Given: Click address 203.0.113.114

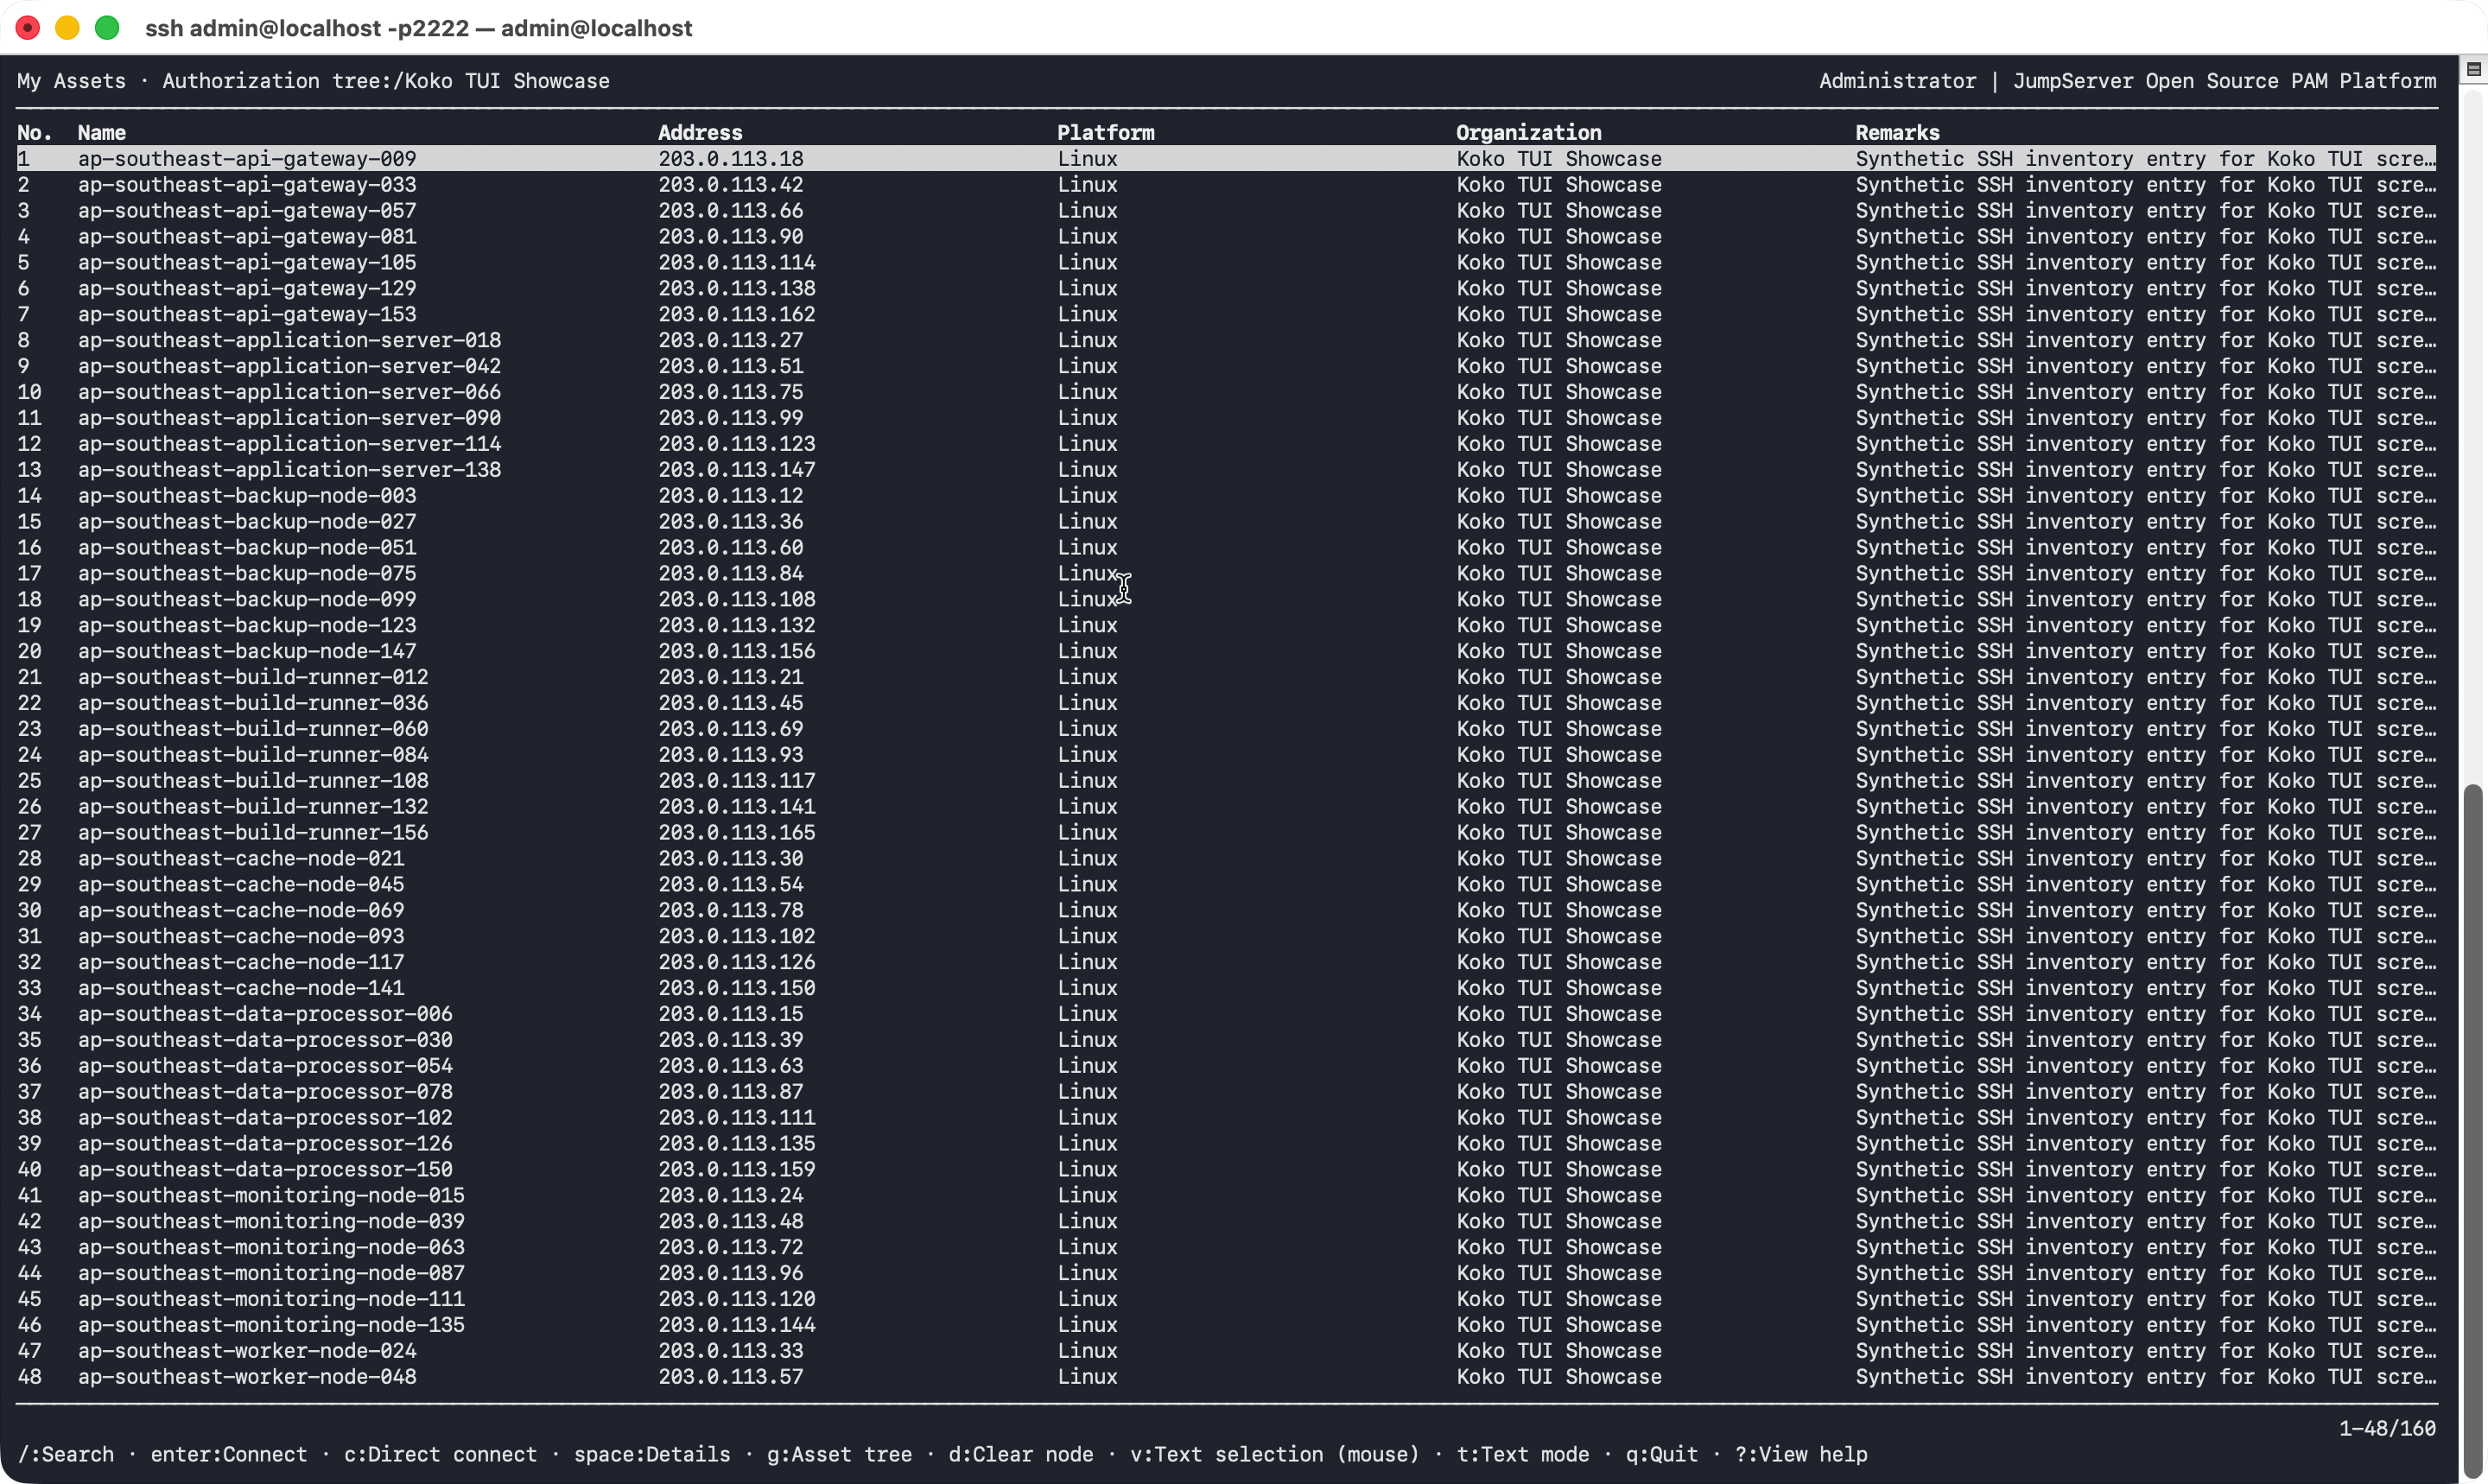Looking at the screenshot, I should tap(737, 262).
